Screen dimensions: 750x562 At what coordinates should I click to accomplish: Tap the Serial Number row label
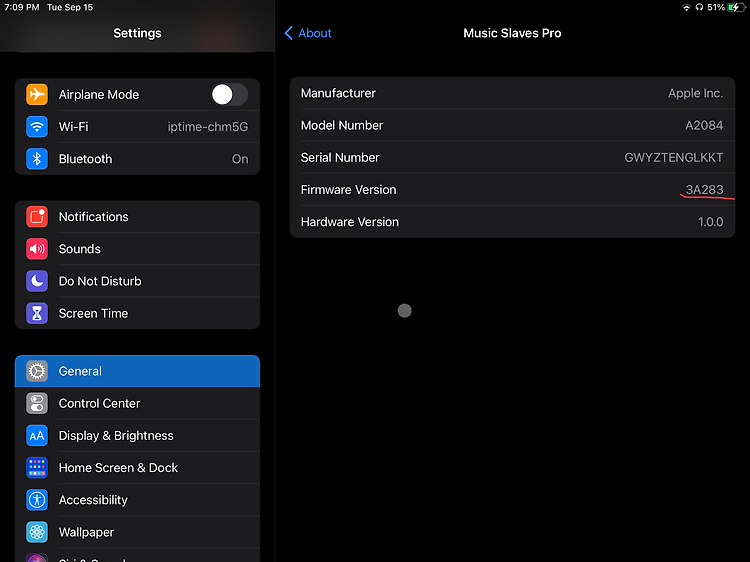click(x=340, y=157)
